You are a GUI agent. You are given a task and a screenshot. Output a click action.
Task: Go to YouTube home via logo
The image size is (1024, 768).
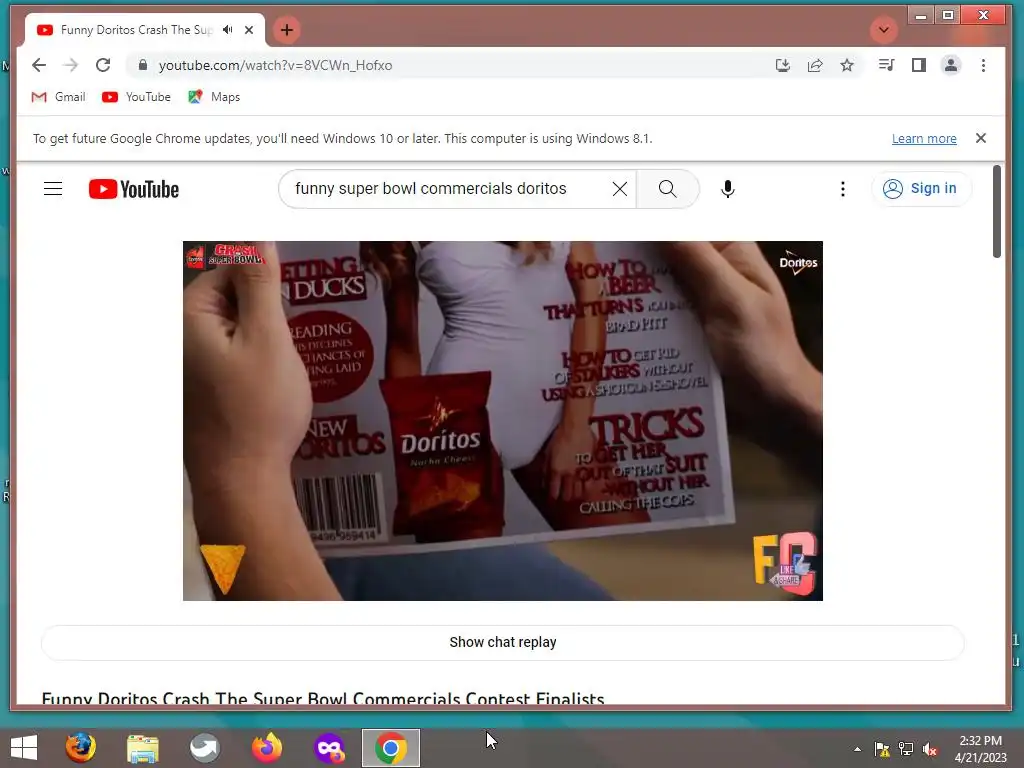pos(134,189)
